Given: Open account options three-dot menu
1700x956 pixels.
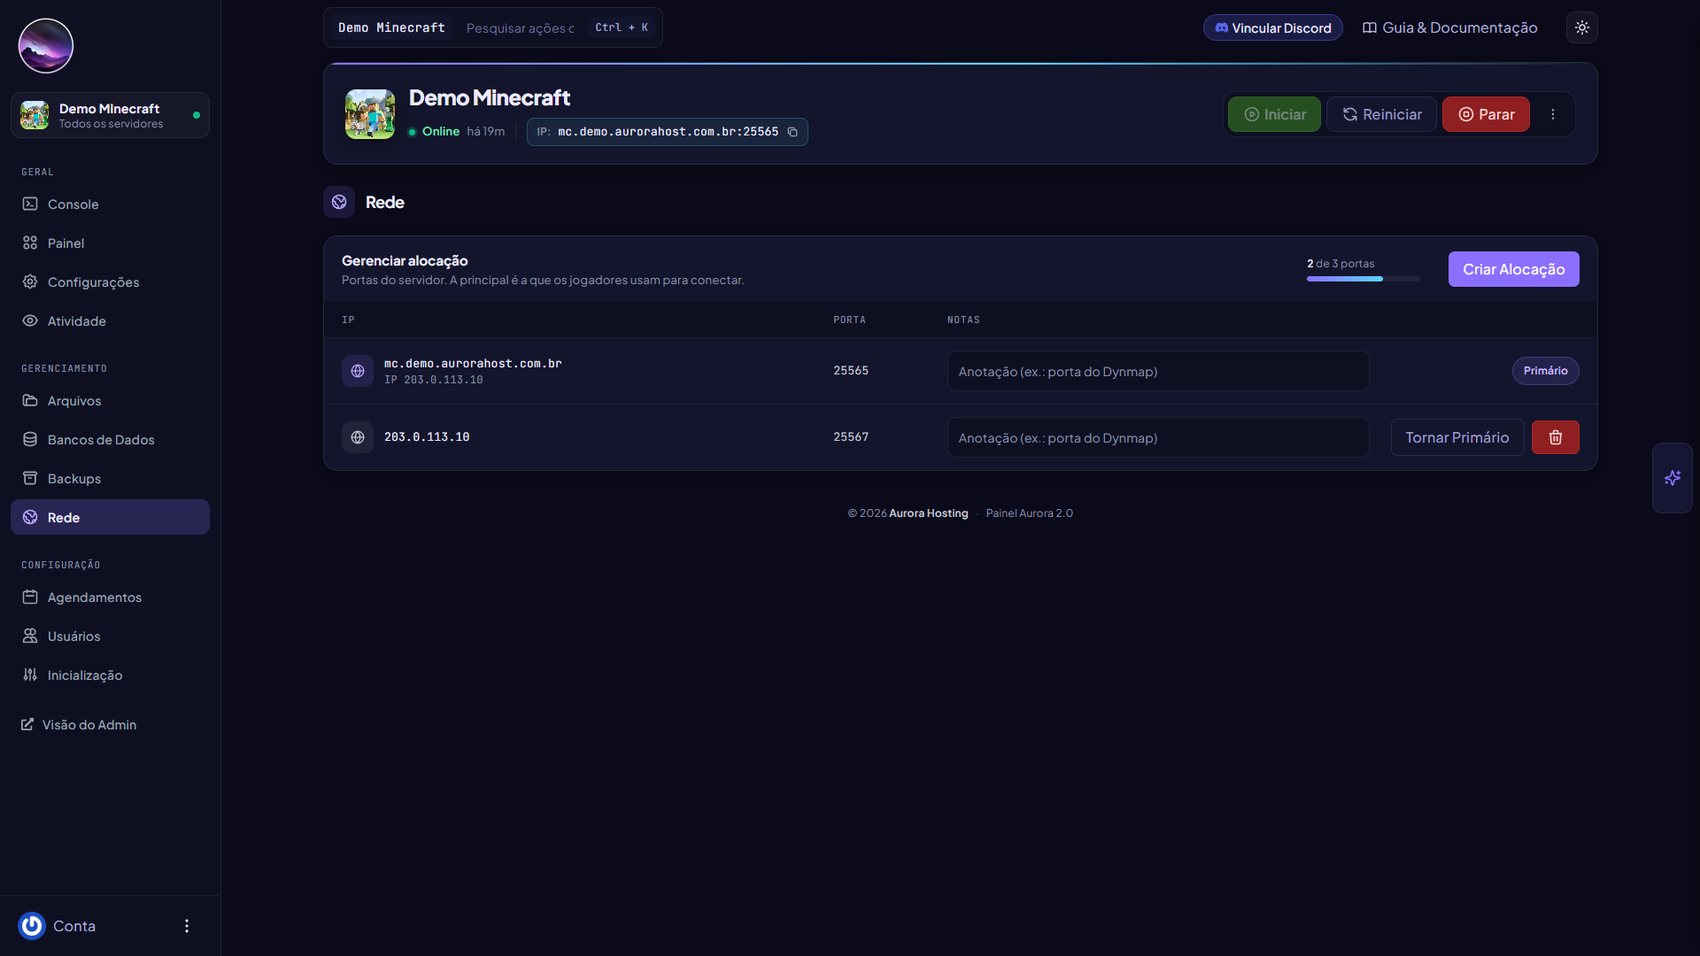Looking at the screenshot, I should point(186,926).
